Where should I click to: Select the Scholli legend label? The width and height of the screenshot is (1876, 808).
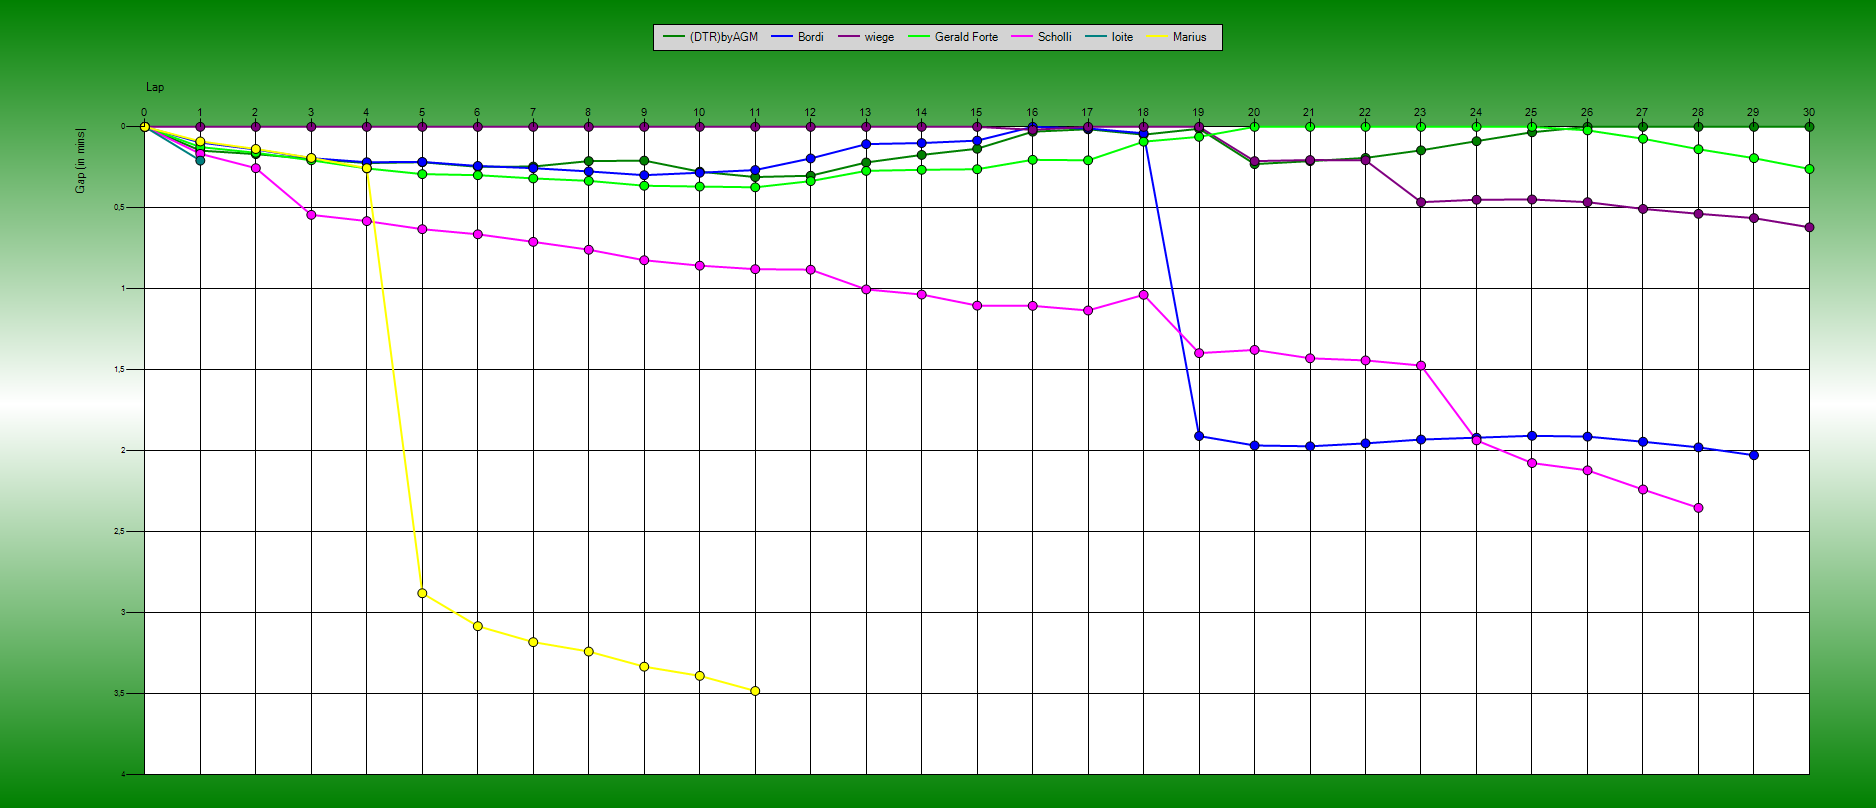[x=1054, y=37]
